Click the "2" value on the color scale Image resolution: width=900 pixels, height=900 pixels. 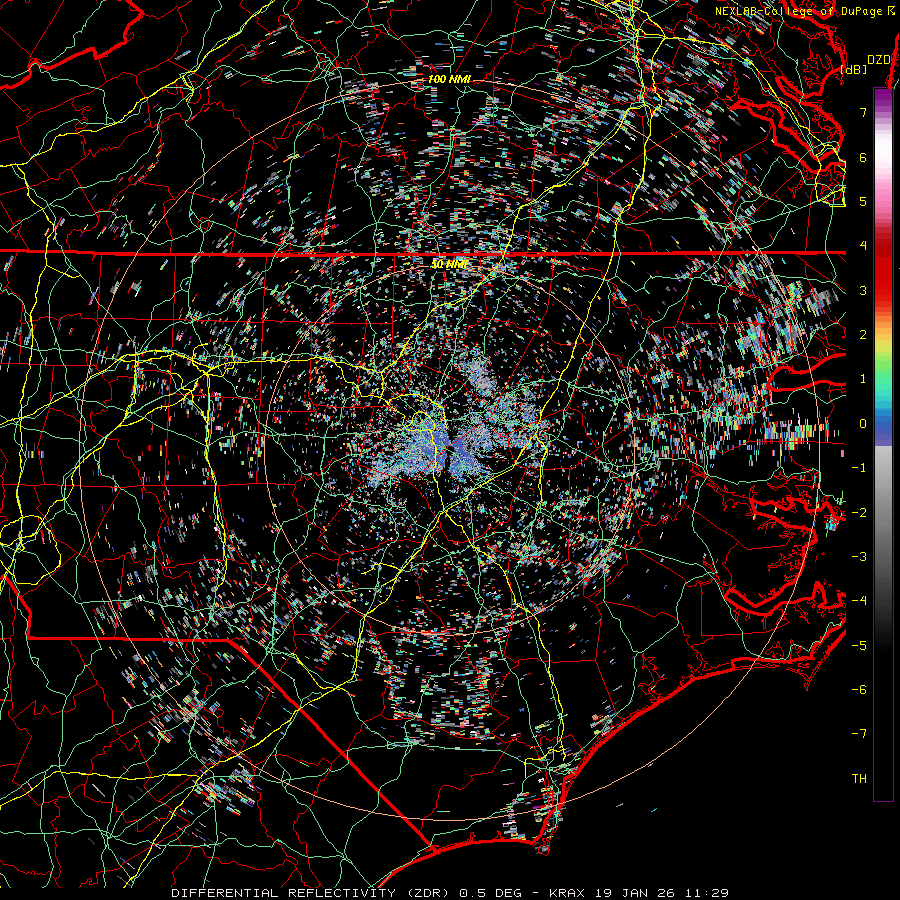pos(863,335)
